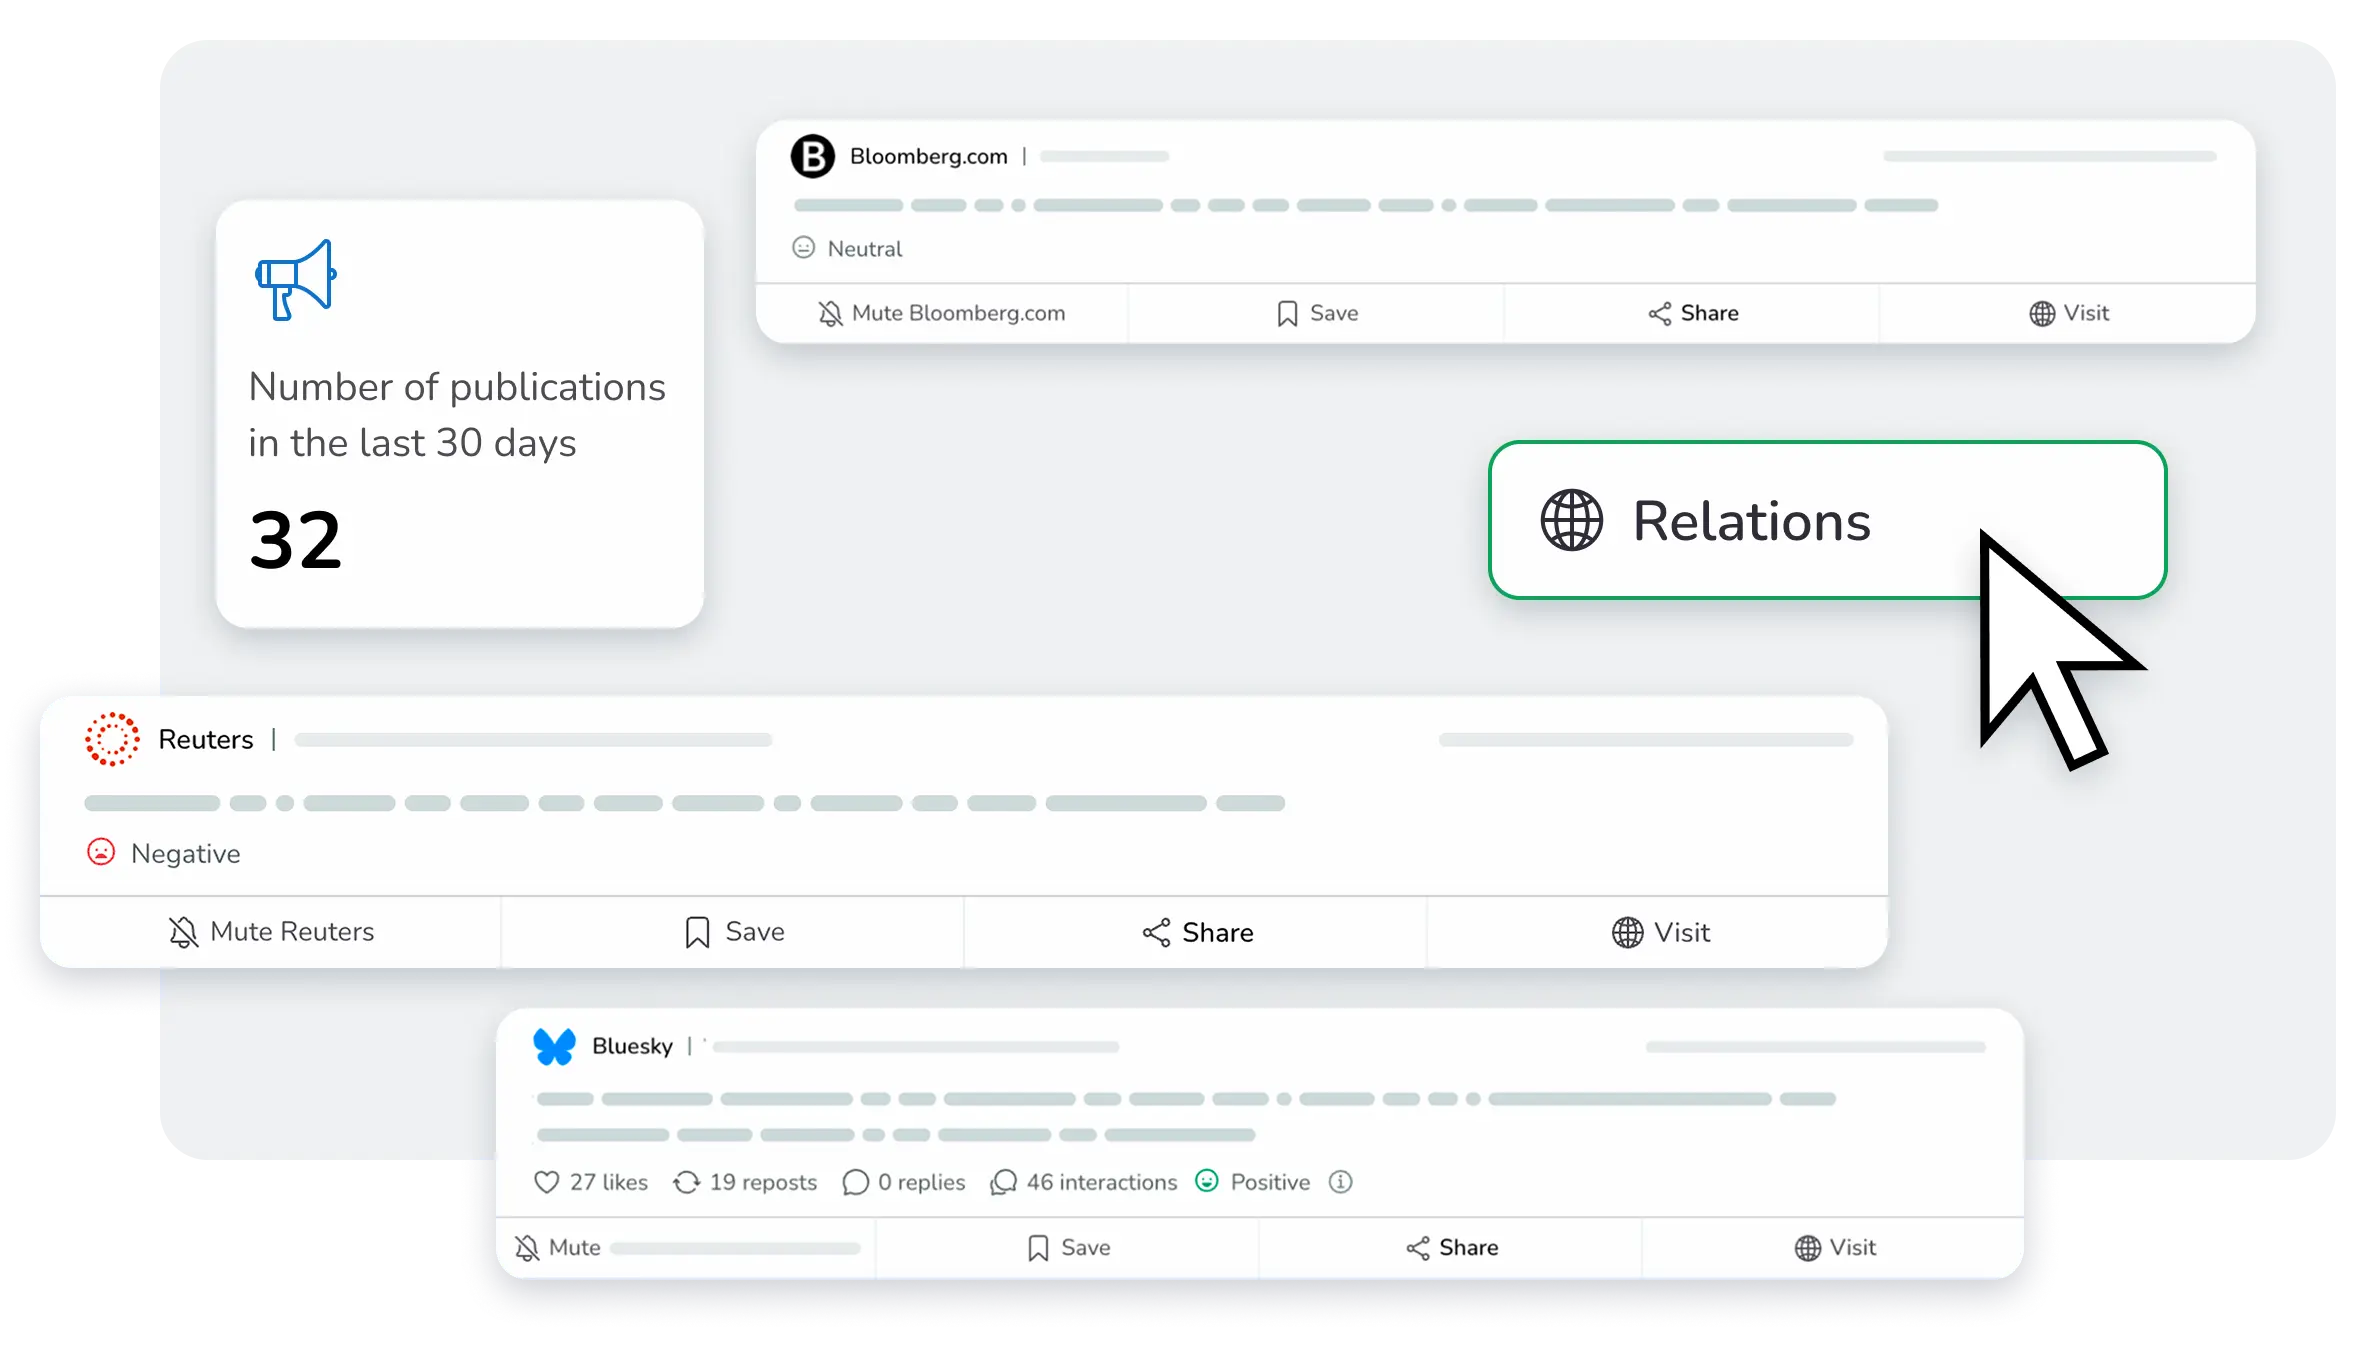Share the Reuters mention

coord(1197,933)
